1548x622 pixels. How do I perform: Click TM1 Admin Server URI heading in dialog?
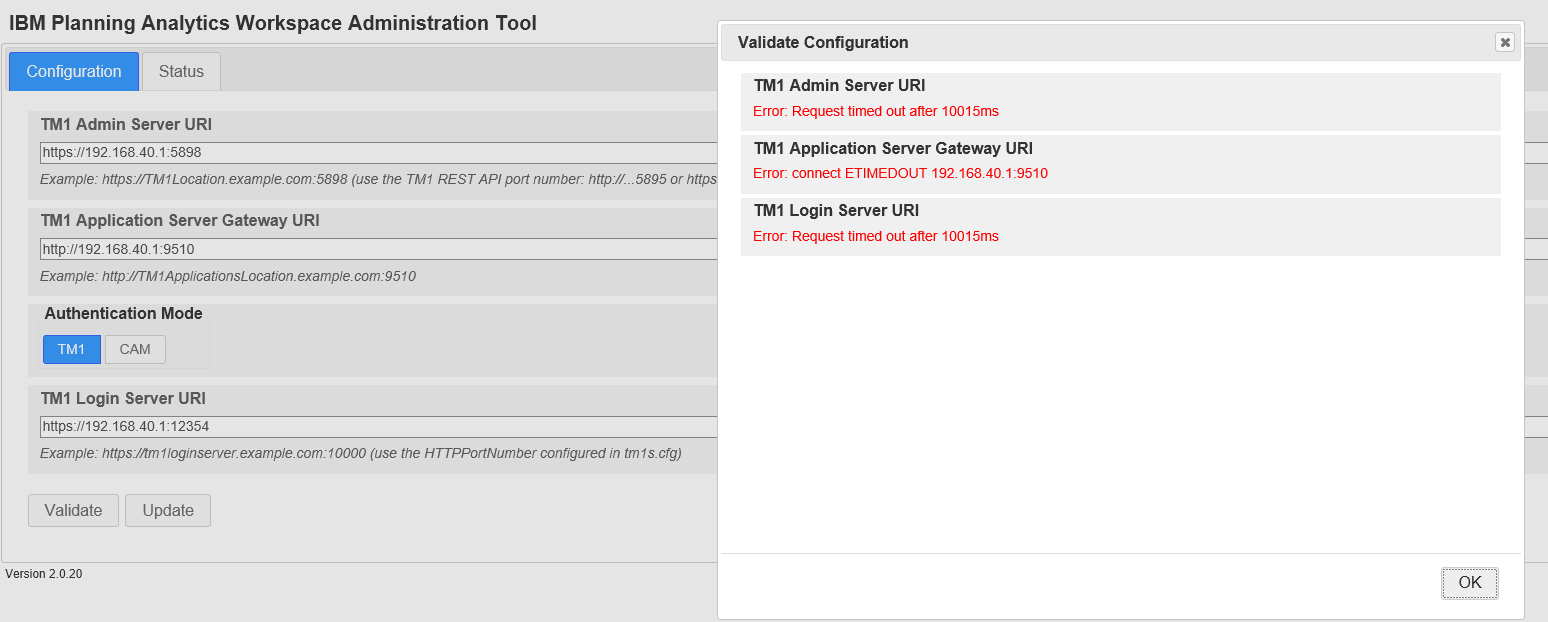[840, 86]
